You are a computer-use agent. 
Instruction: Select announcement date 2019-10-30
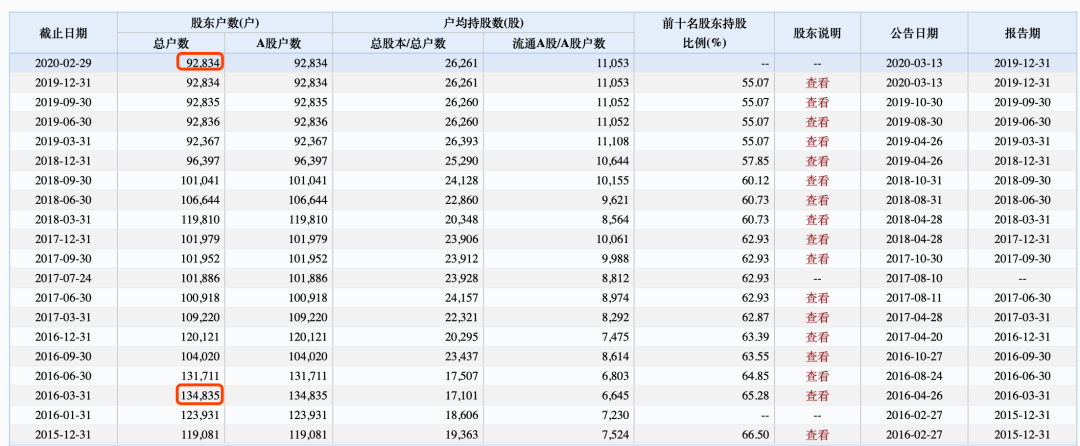coord(913,103)
